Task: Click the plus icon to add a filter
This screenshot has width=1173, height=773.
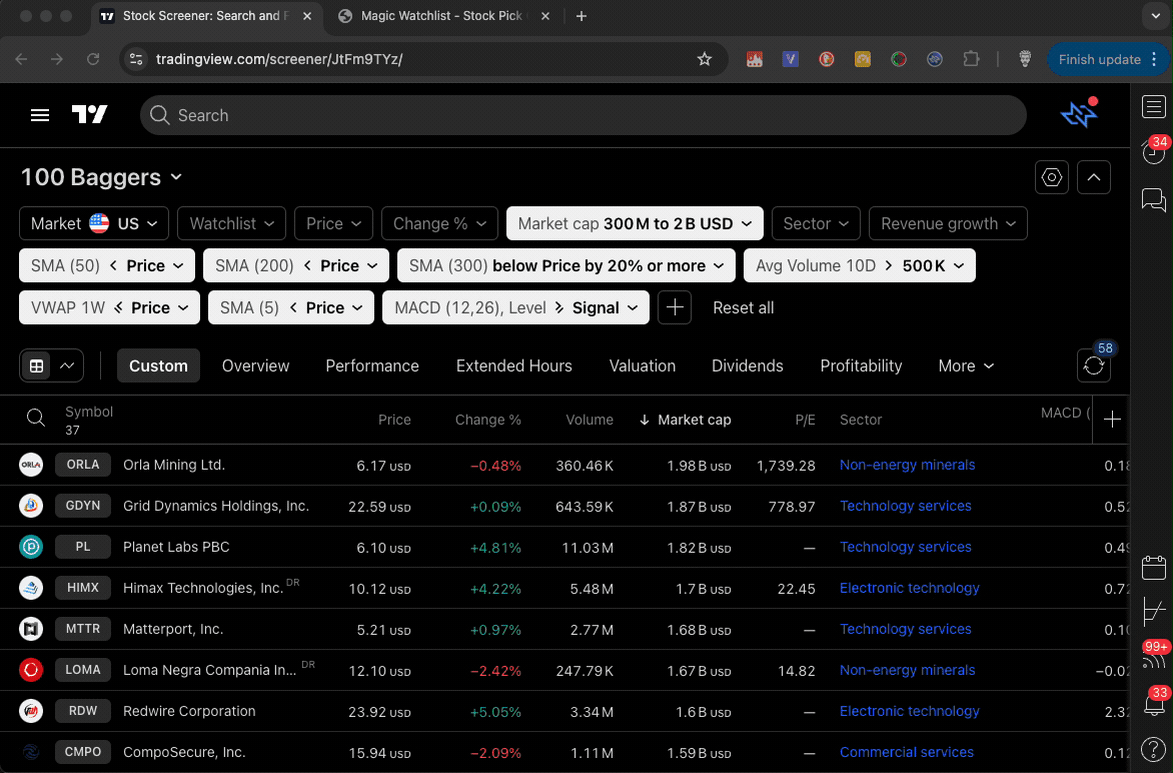Action: [x=674, y=307]
